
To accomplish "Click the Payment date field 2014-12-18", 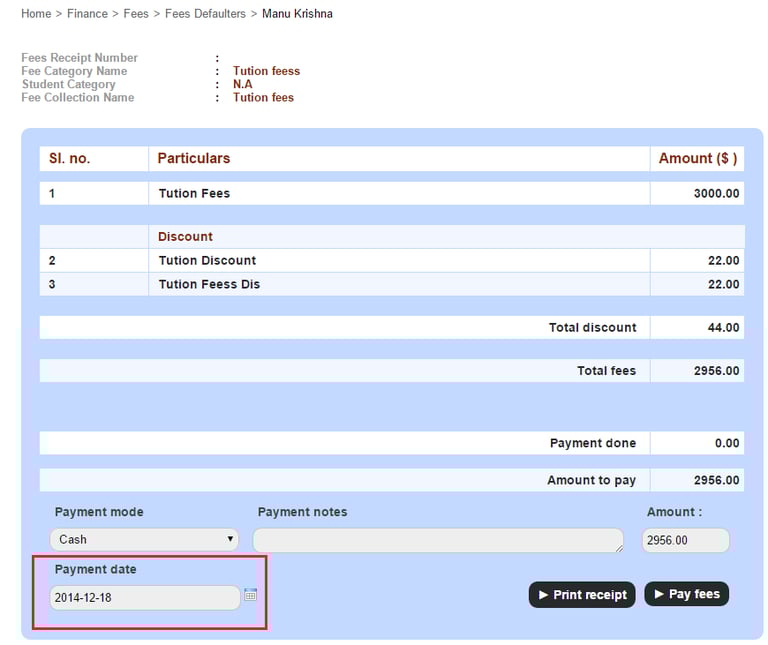I will [x=145, y=597].
